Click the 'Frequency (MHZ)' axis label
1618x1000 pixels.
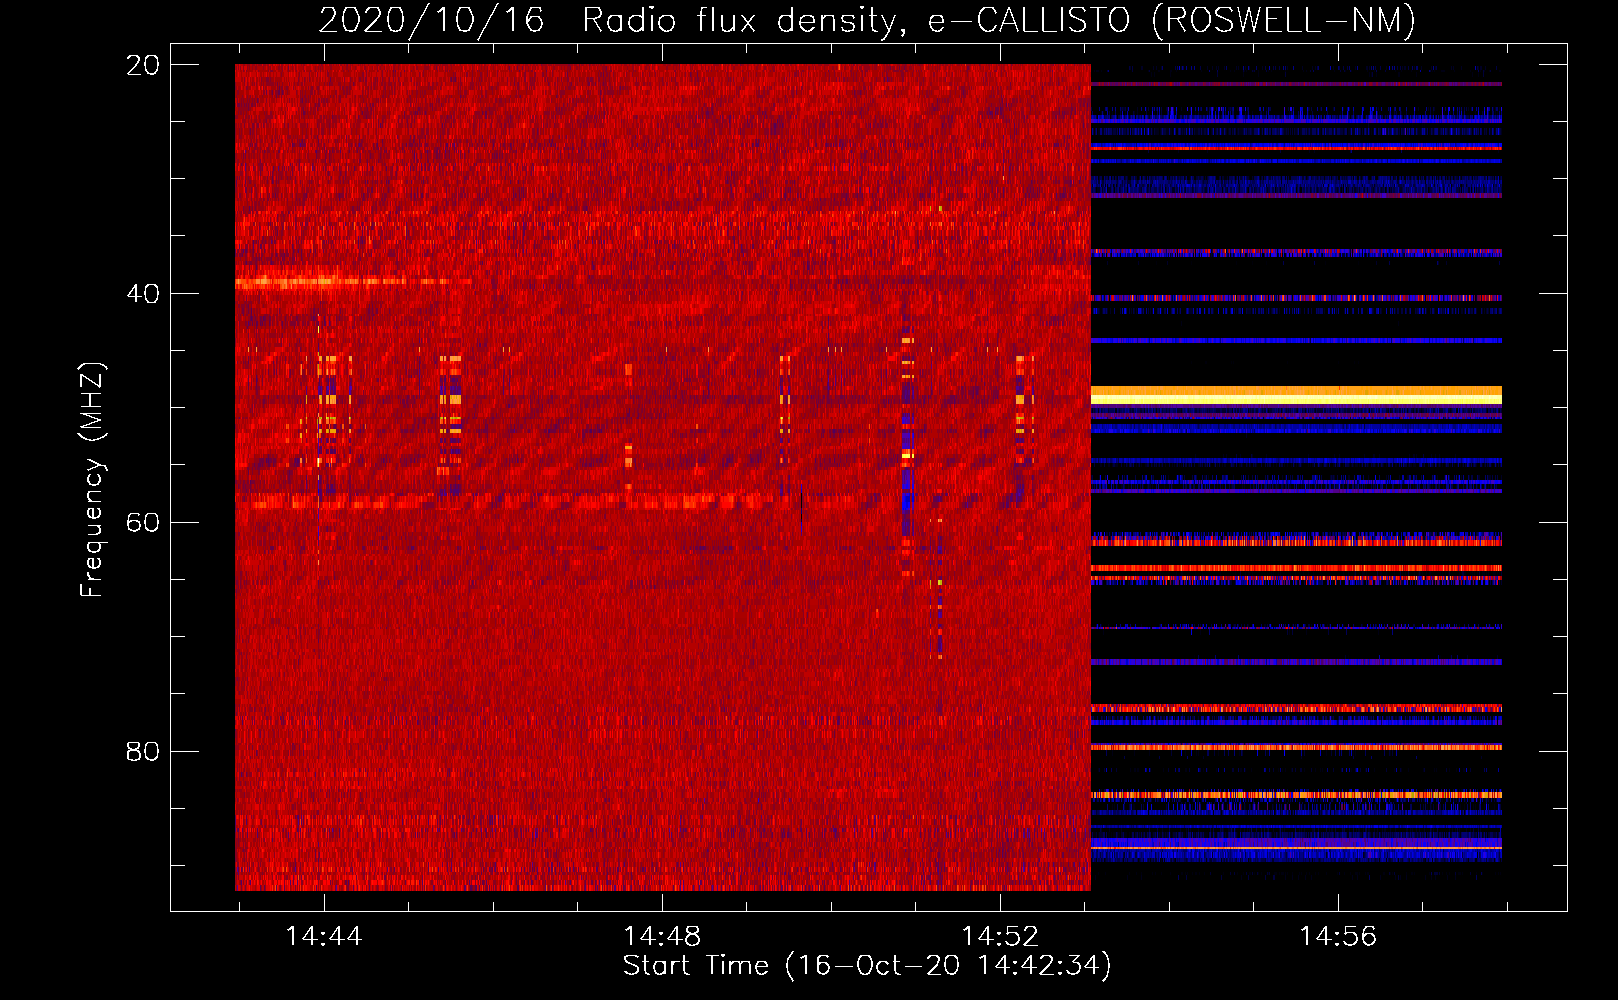[x=92, y=480]
